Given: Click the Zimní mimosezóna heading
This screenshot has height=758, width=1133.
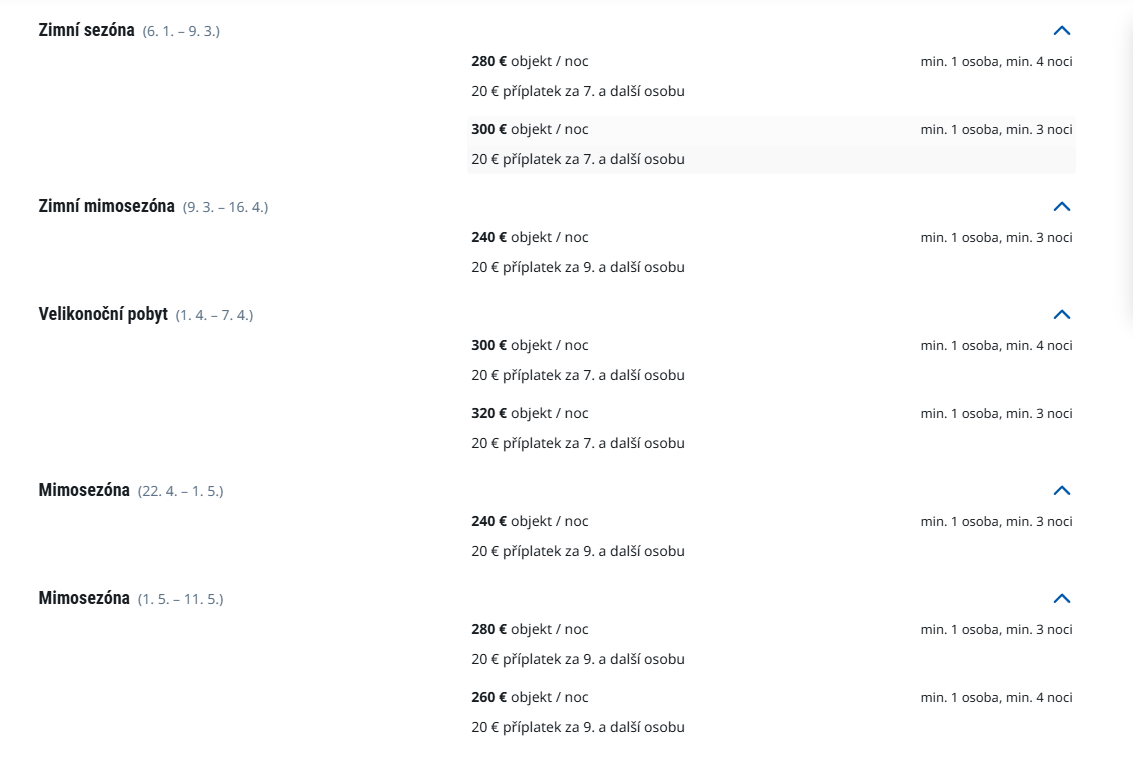Looking at the screenshot, I should click(106, 206).
